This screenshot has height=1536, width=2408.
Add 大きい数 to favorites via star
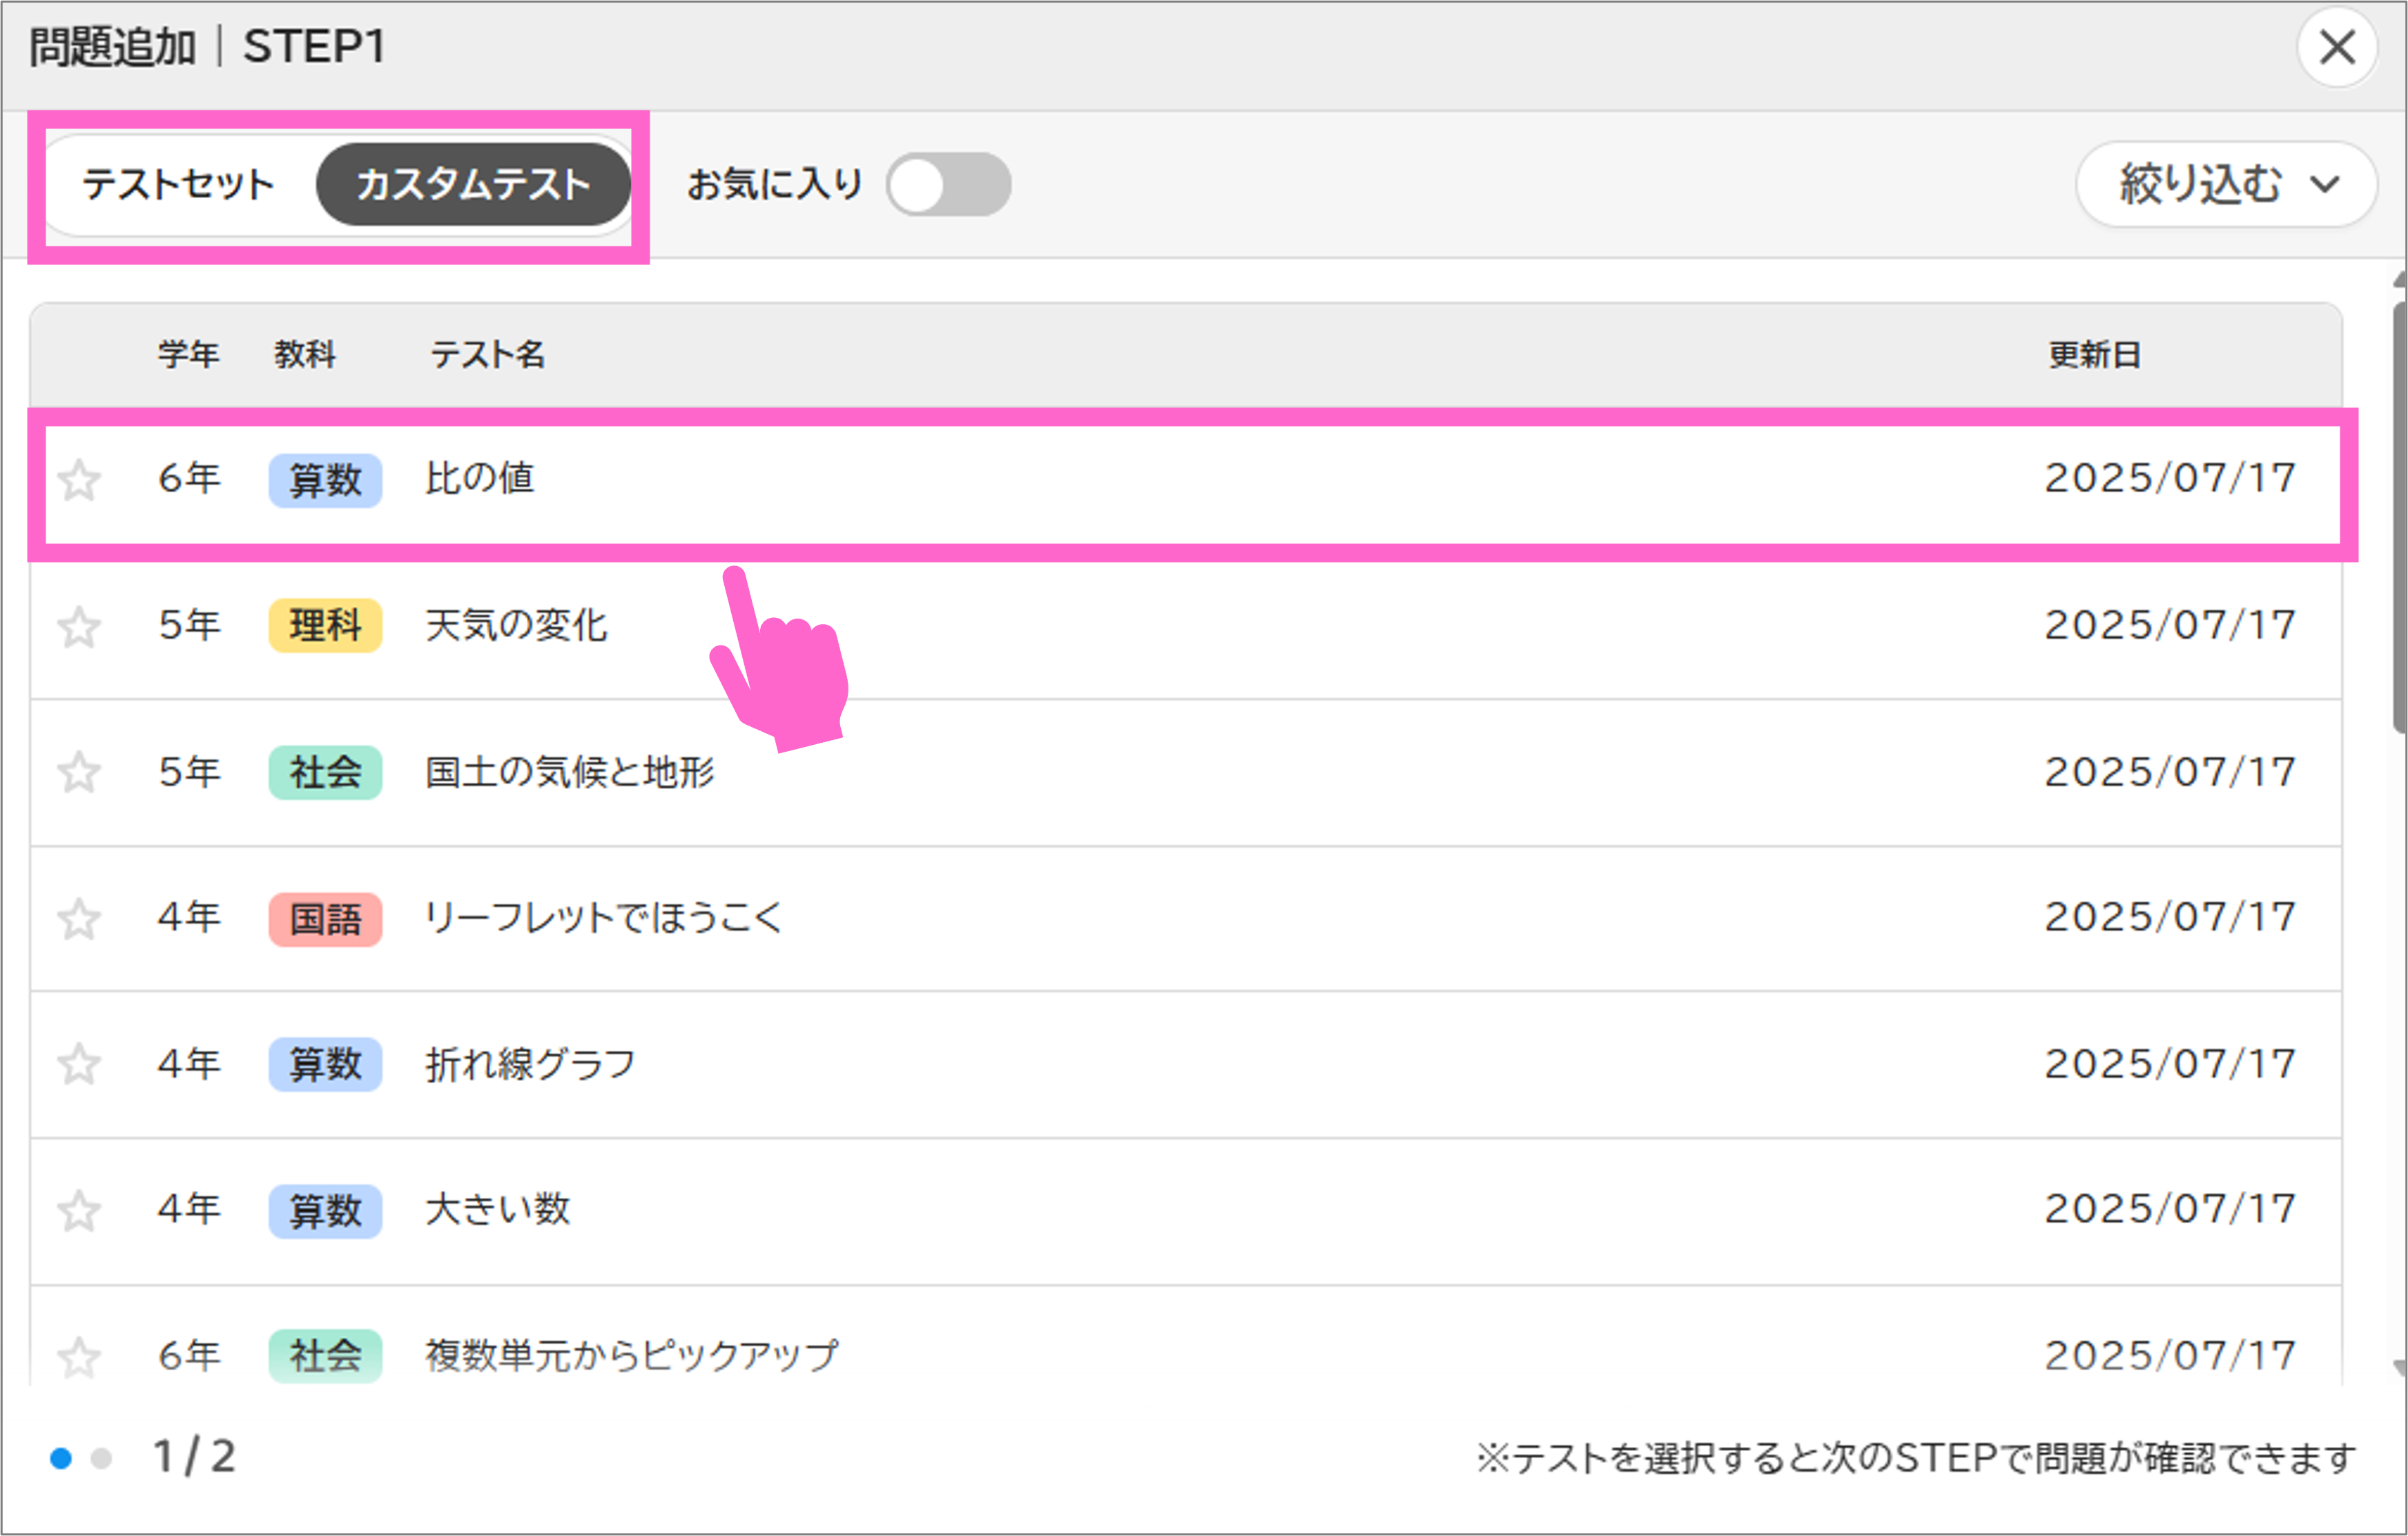point(79,1210)
